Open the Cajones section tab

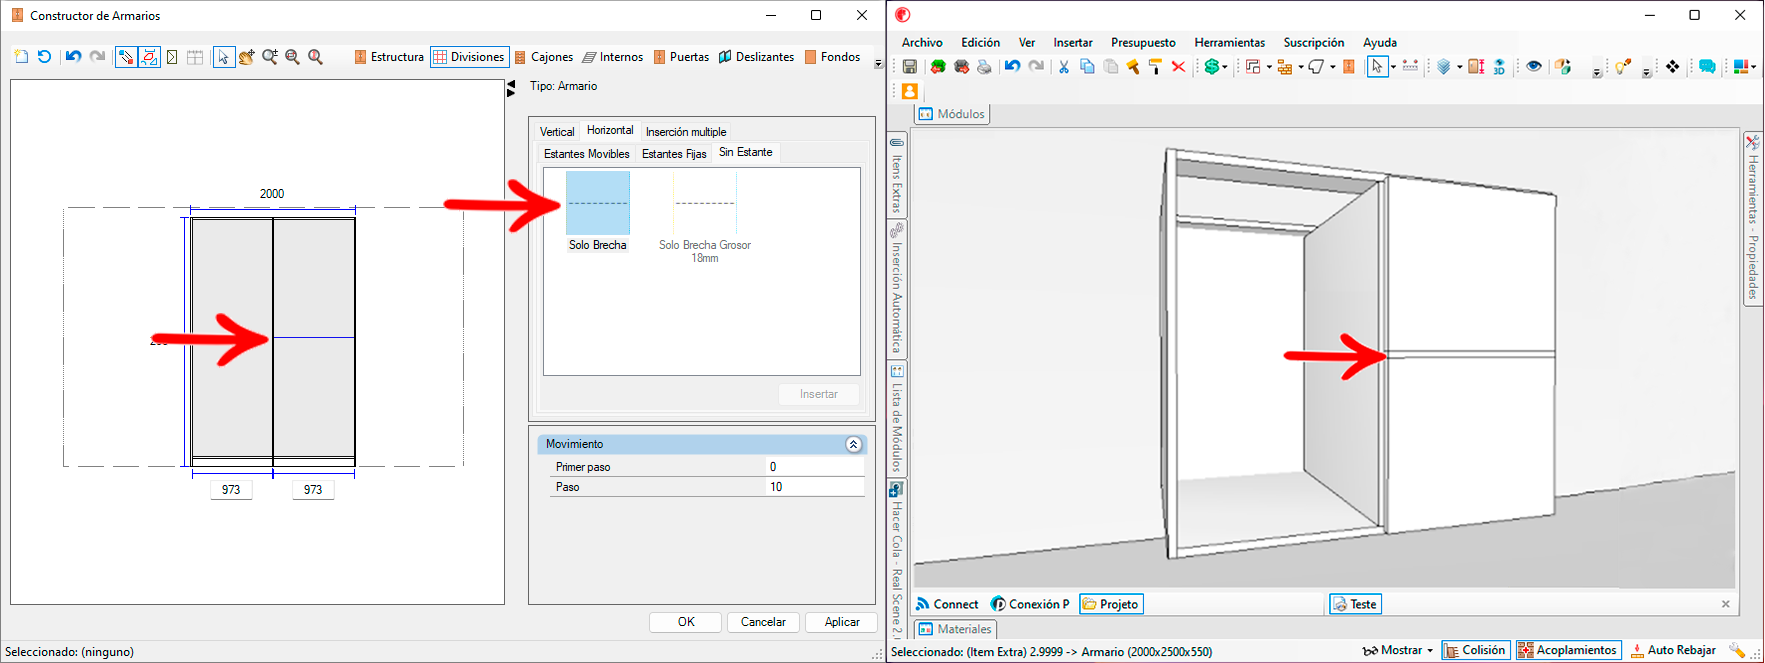(543, 57)
